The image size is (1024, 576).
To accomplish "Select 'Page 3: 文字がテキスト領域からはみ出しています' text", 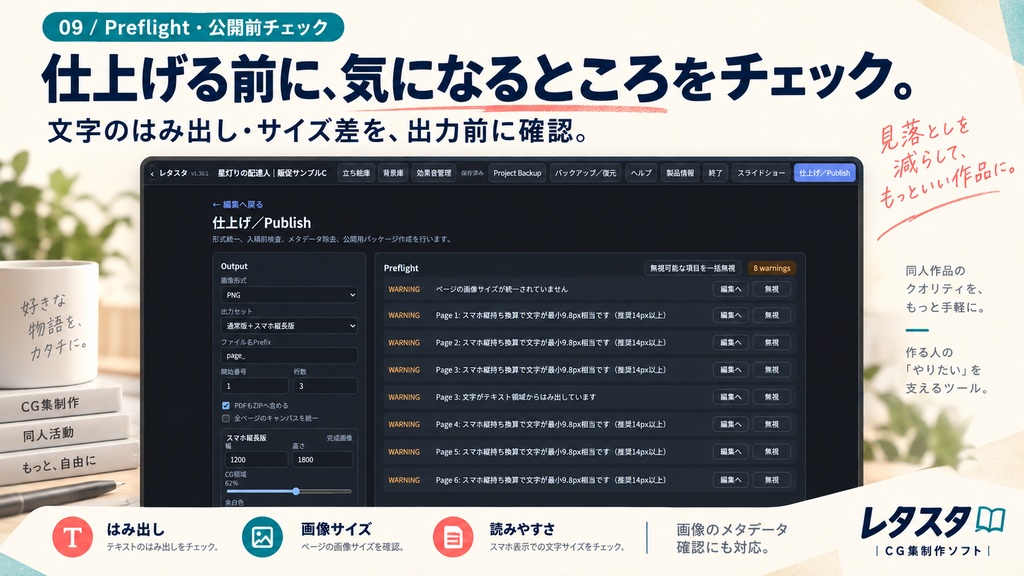I will 516,397.
